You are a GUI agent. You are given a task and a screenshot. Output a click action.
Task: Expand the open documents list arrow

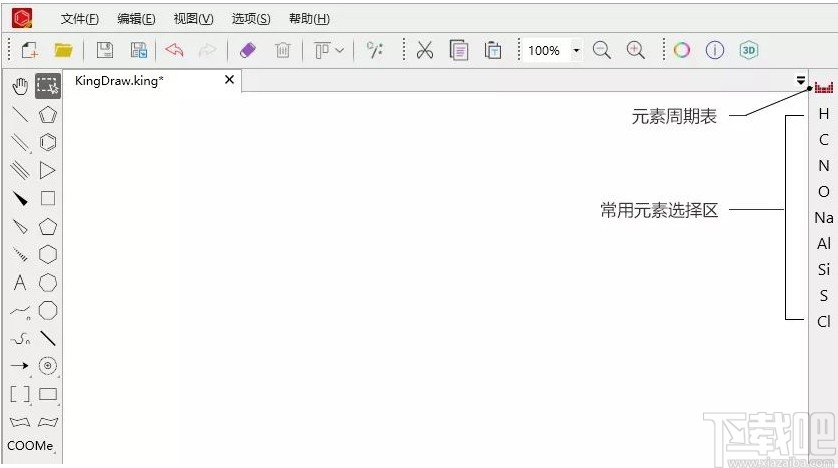click(x=801, y=80)
